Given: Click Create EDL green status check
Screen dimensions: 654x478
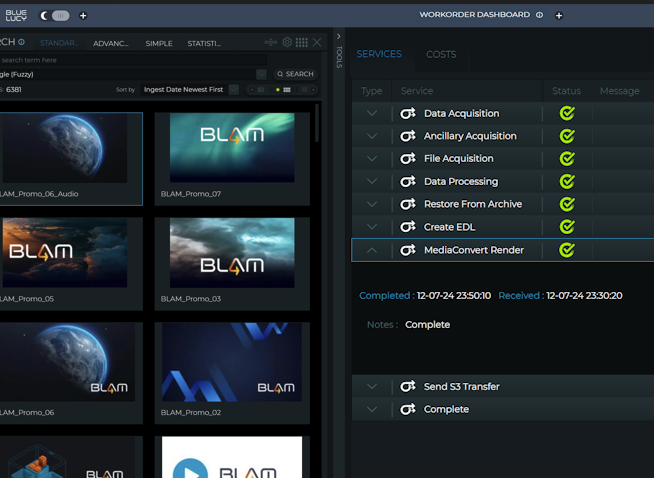Looking at the screenshot, I should point(567,226).
